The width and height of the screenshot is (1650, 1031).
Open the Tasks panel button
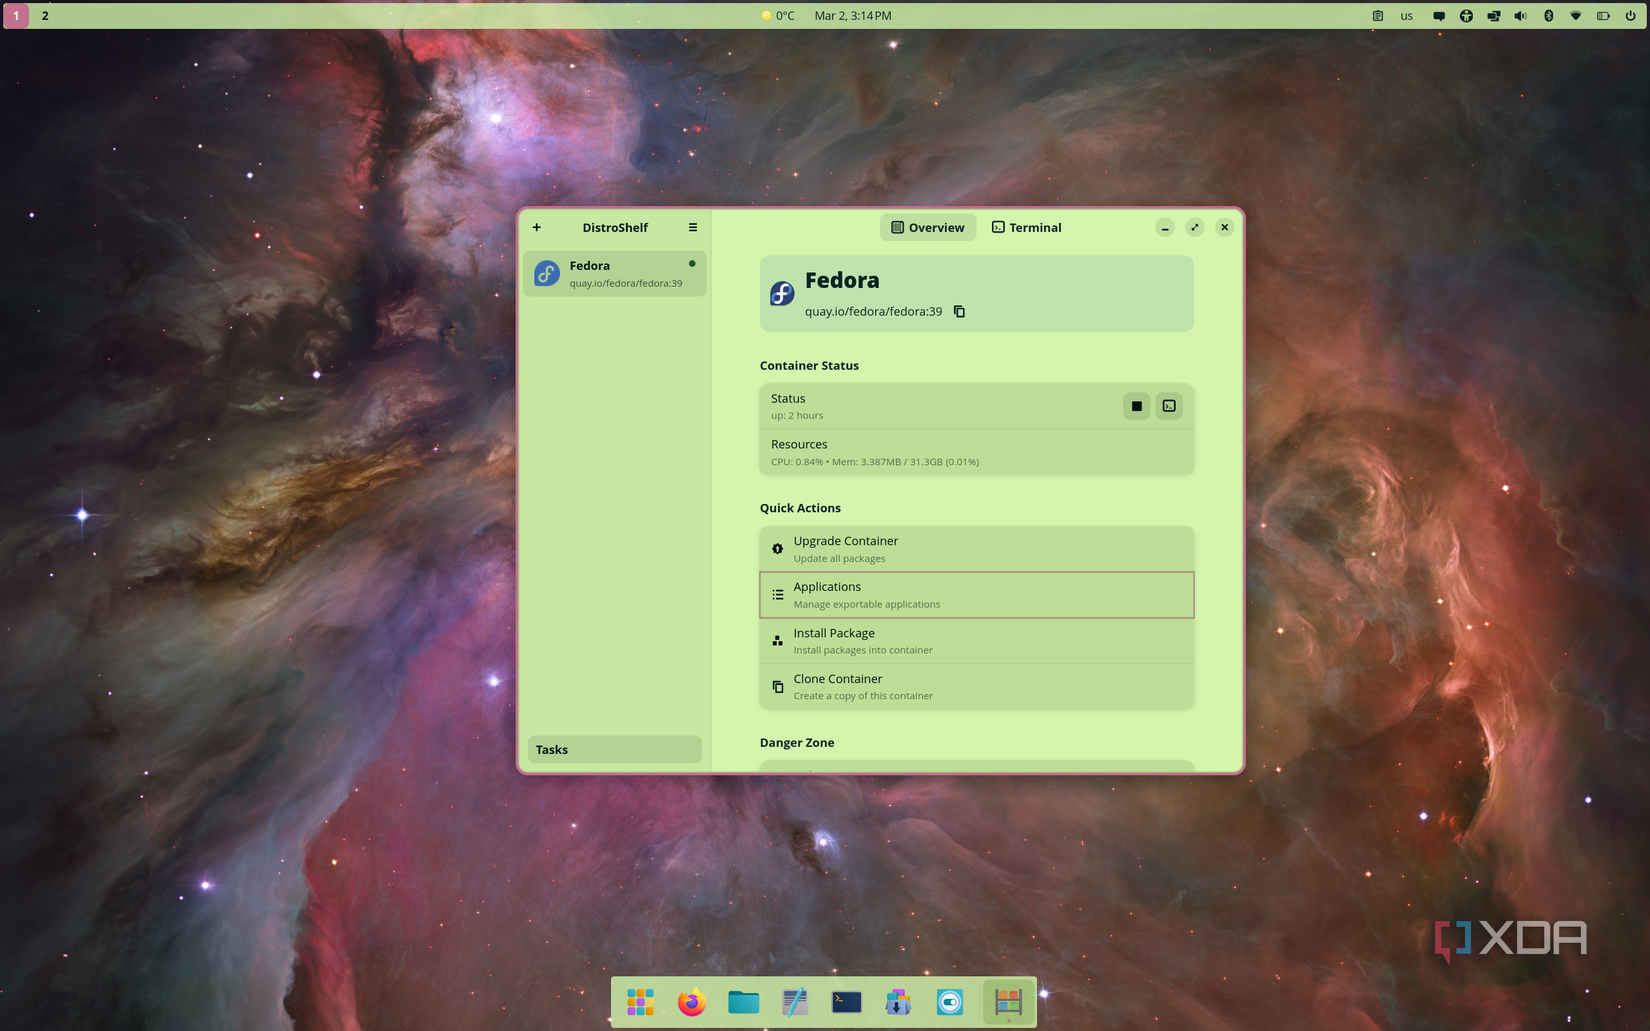tap(615, 750)
